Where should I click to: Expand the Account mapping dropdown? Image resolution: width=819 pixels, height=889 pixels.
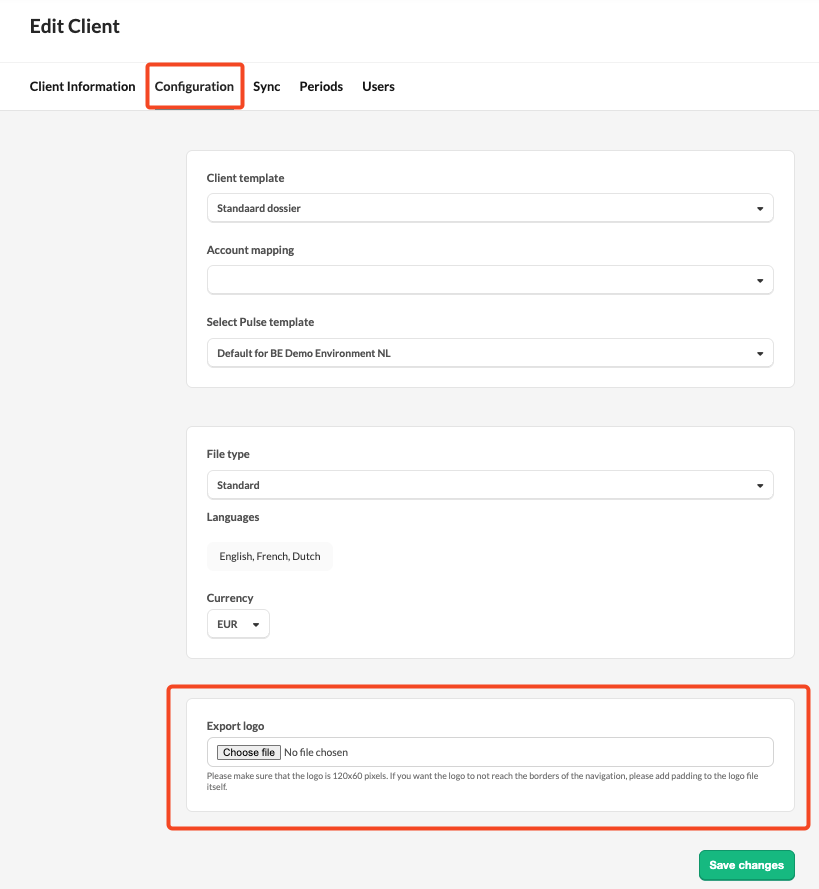[x=490, y=280]
